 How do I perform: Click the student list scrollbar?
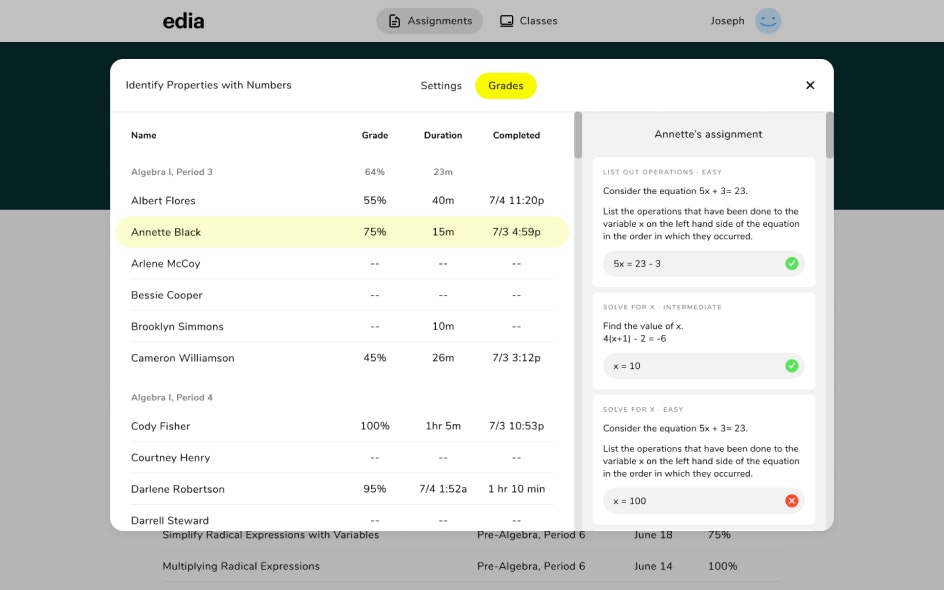578,135
